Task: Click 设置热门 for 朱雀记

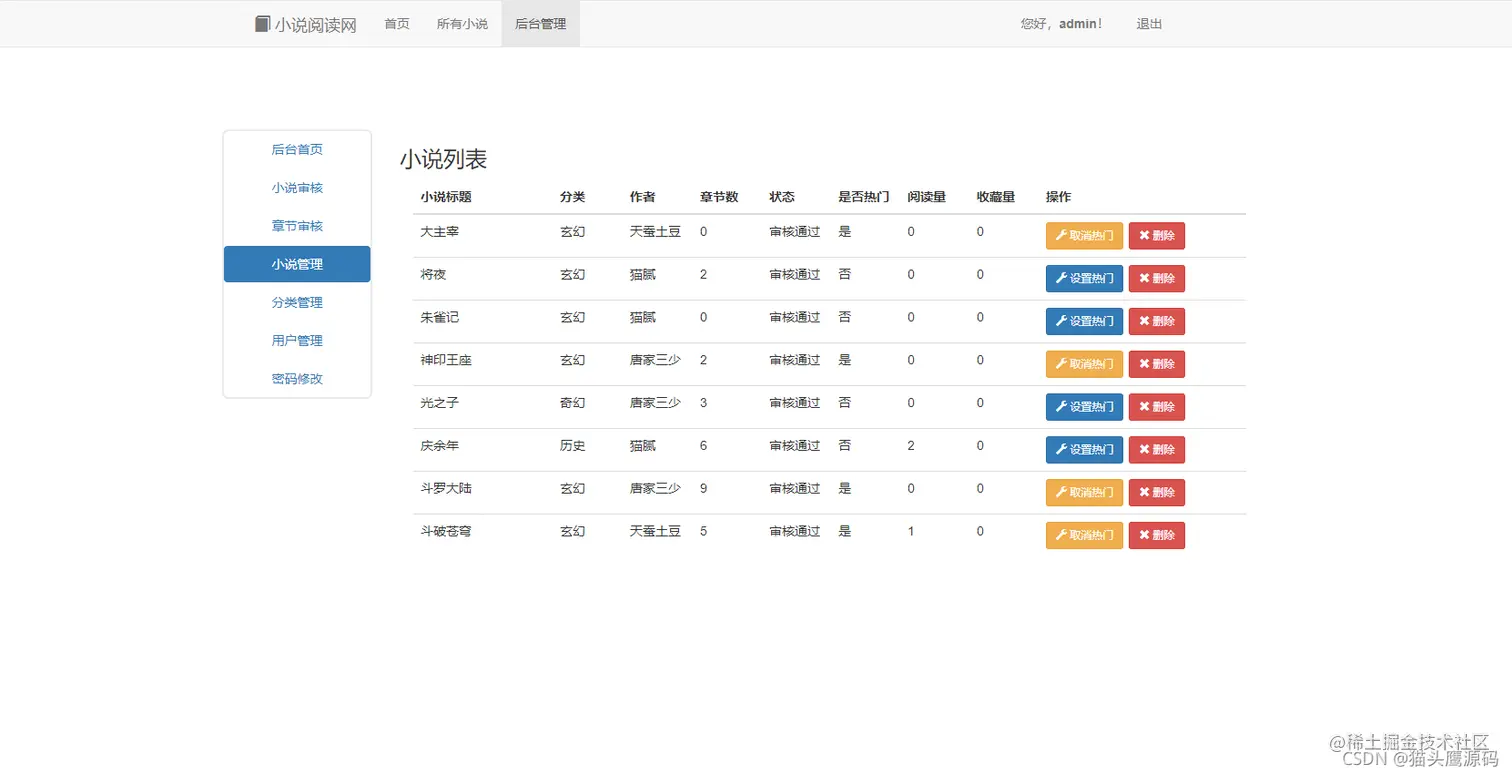Action: point(1084,321)
